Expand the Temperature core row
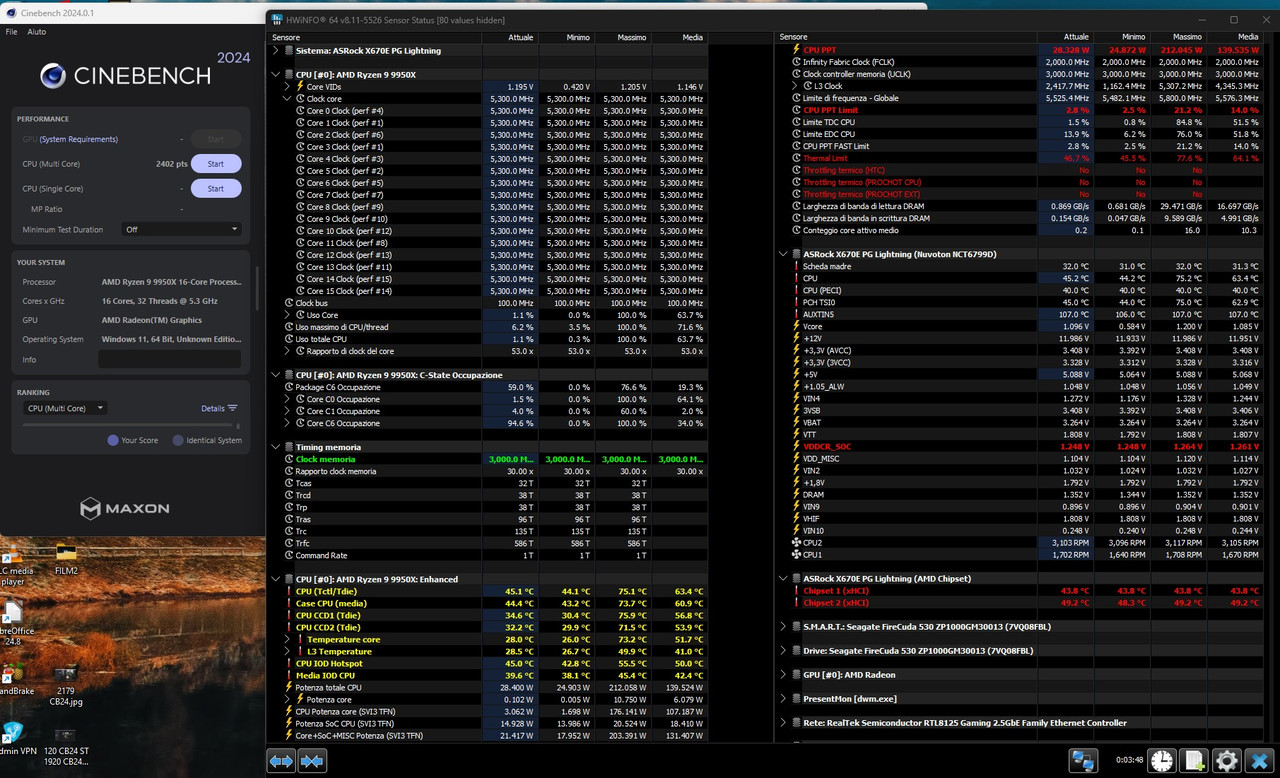This screenshot has width=1280, height=778. (287, 639)
